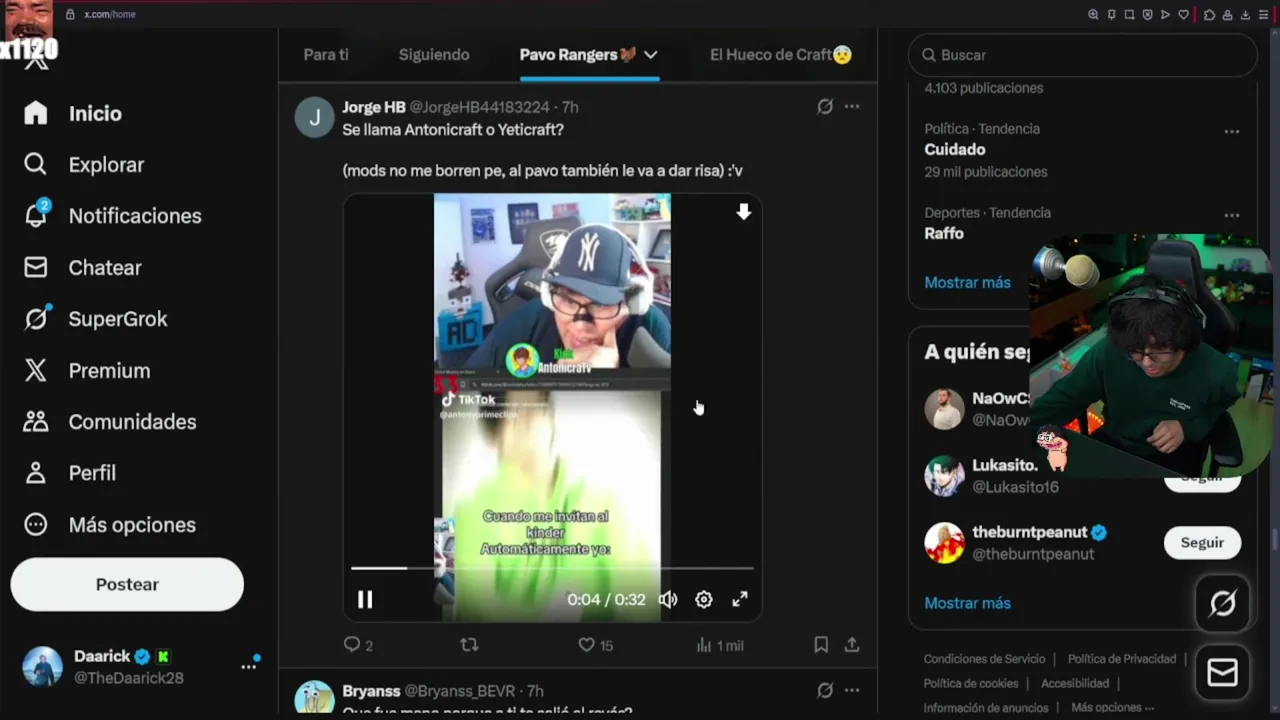Switch to El Hueco de Craft tab
Viewport: 1280px width, 720px height.
pos(781,55)
